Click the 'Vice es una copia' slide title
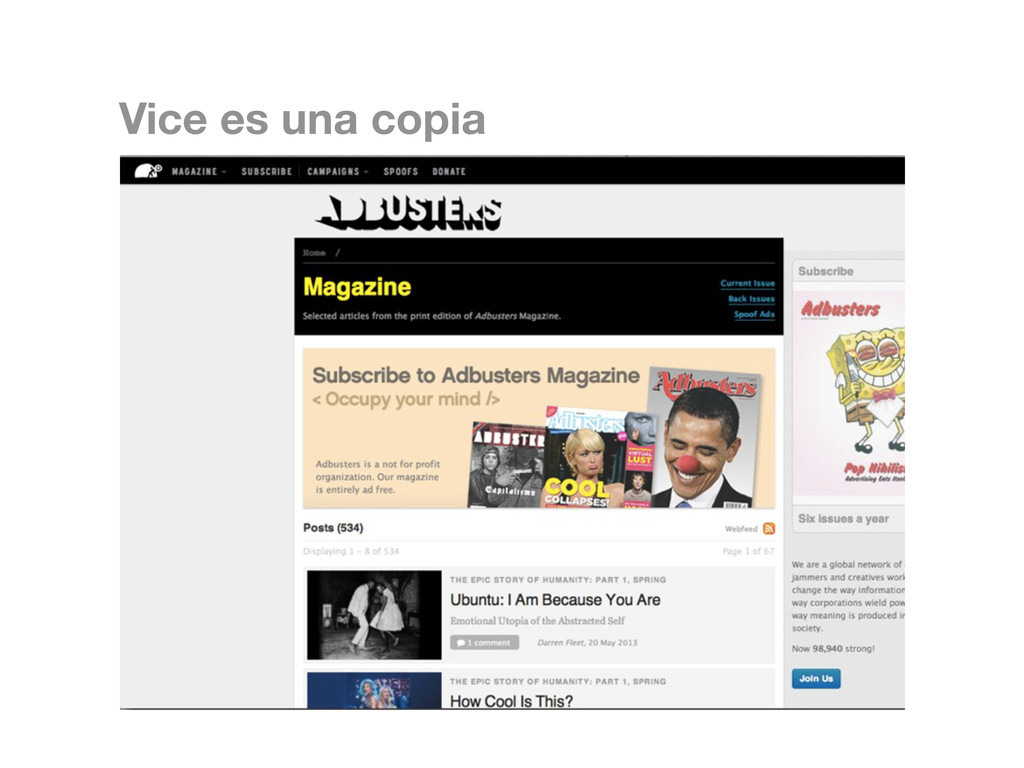 (302, 119)
